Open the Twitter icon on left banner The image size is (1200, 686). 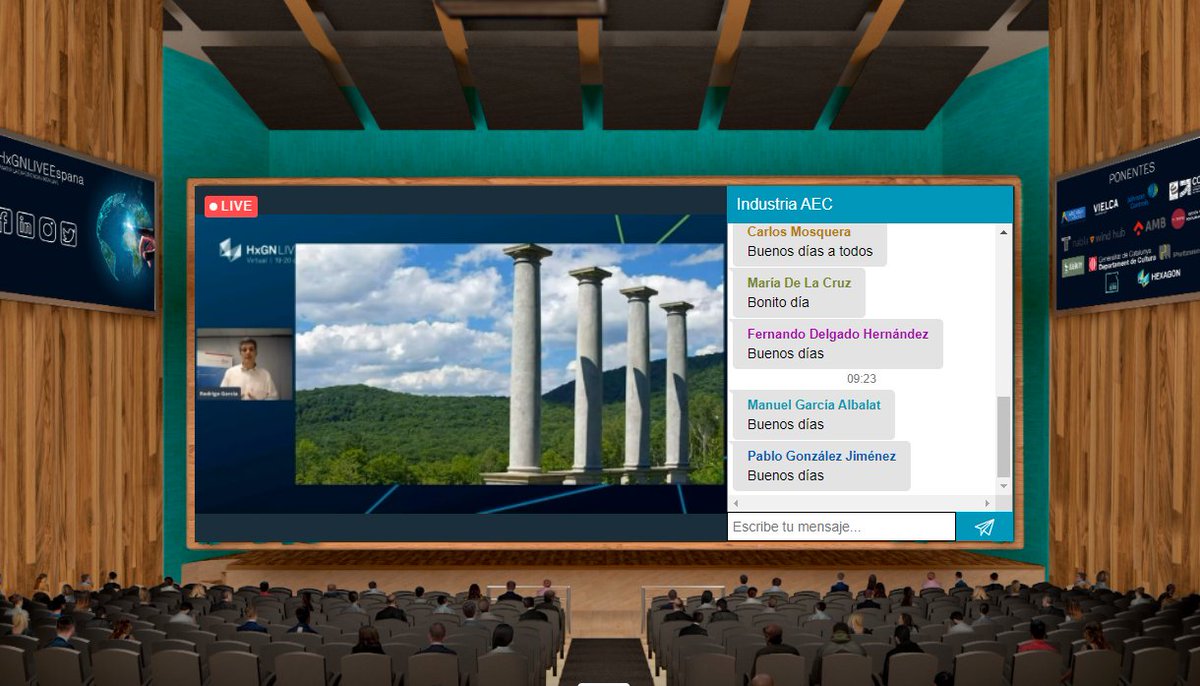point(68,234)
